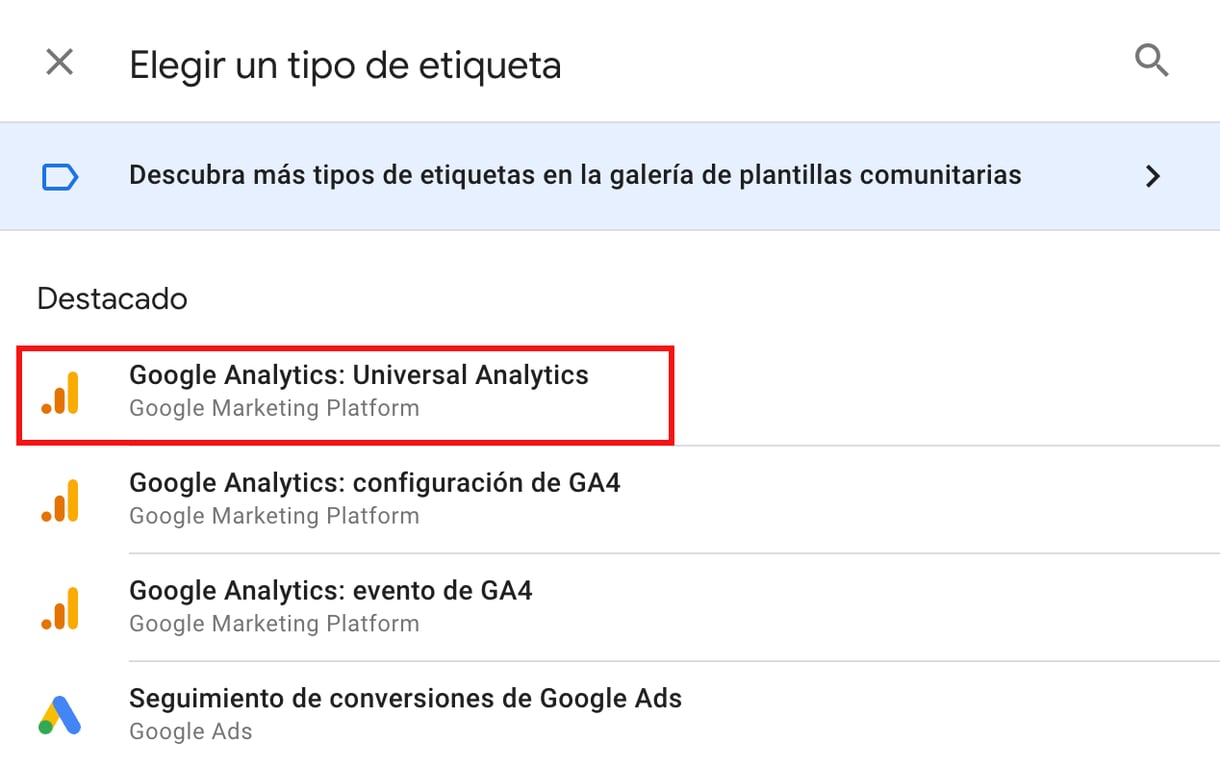Image resolution: width=1220 pixels, height=768 pixels.
Task: Click the Google Ads logo icon
Action: point(60,715)
